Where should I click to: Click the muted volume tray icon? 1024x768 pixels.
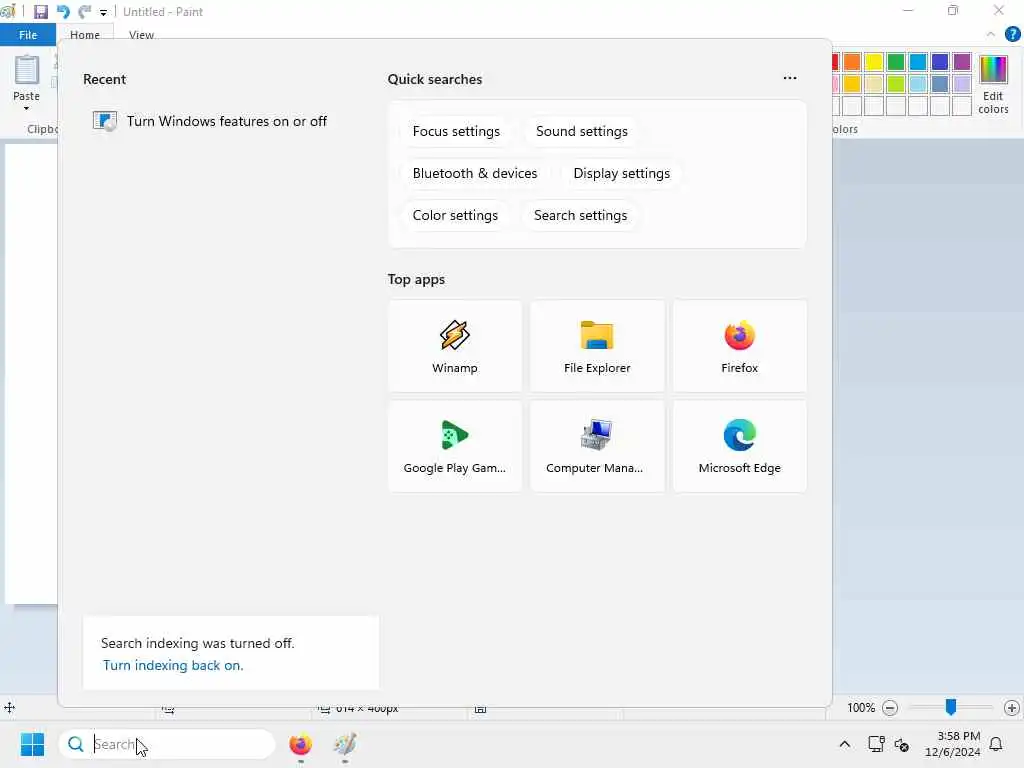click(x=902, y=744)
